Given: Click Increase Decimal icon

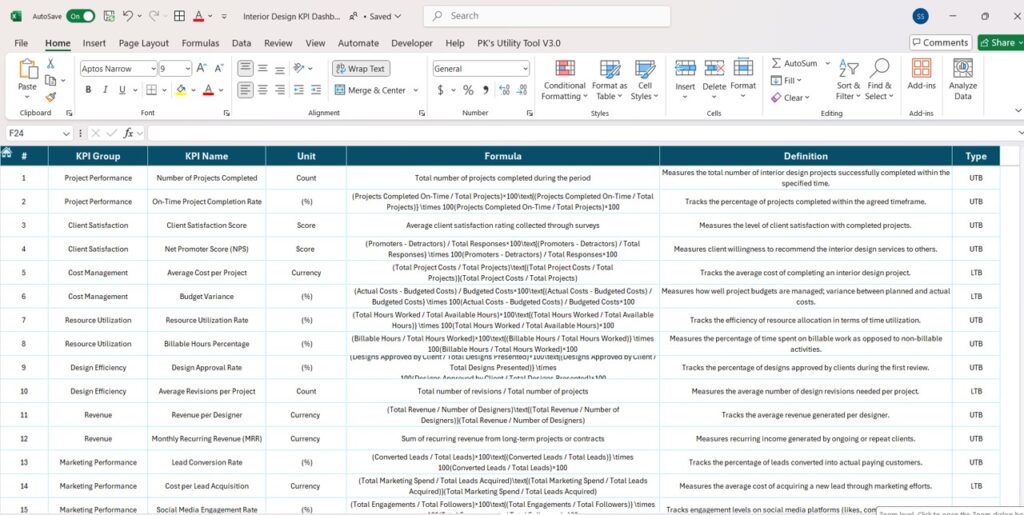Looking at the screenshot, I should (x=504, y=90).
